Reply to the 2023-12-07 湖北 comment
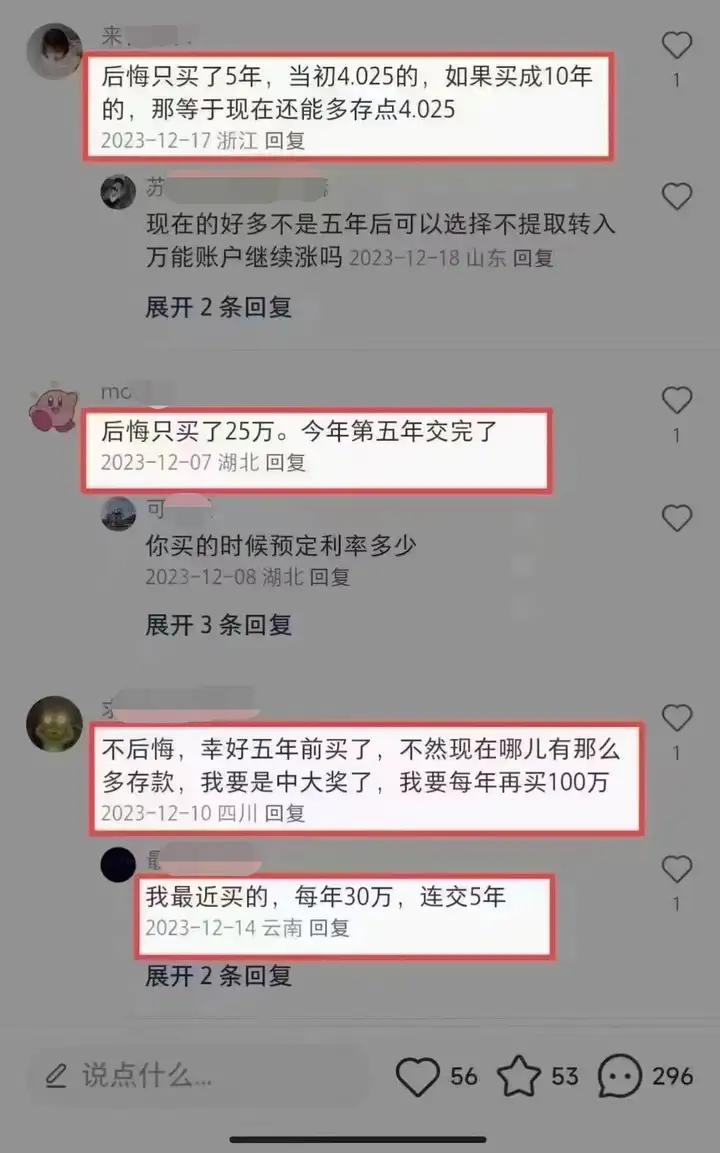The image size is (720, 1153). [285, 463]
